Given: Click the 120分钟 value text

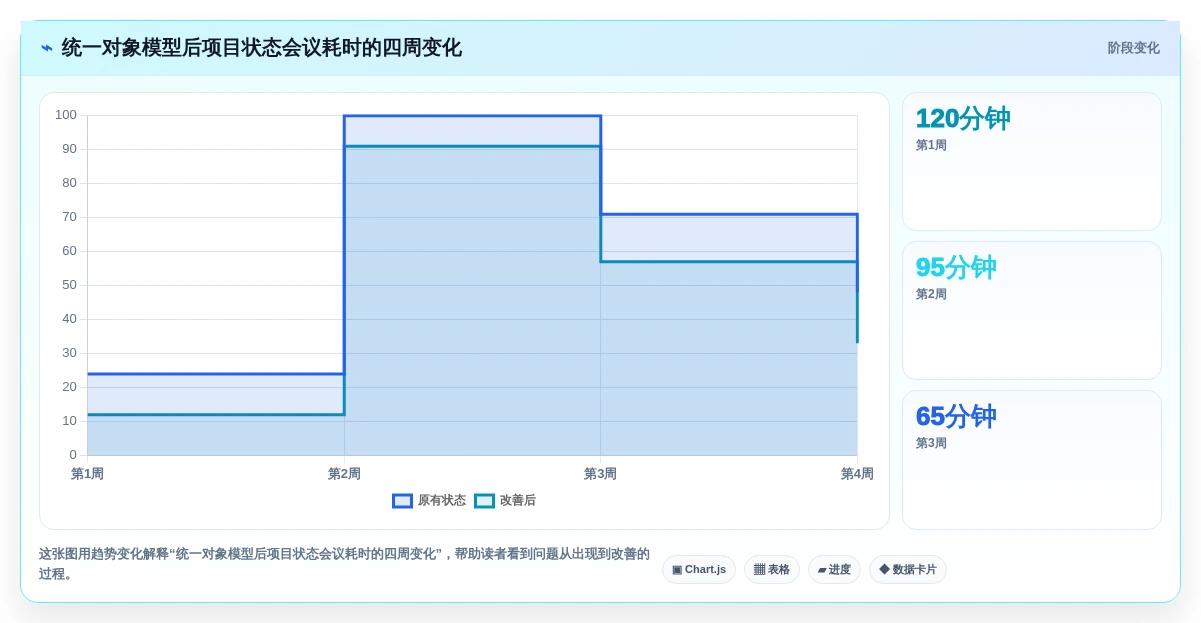Looking at the screenshot, I should point(963,118).
